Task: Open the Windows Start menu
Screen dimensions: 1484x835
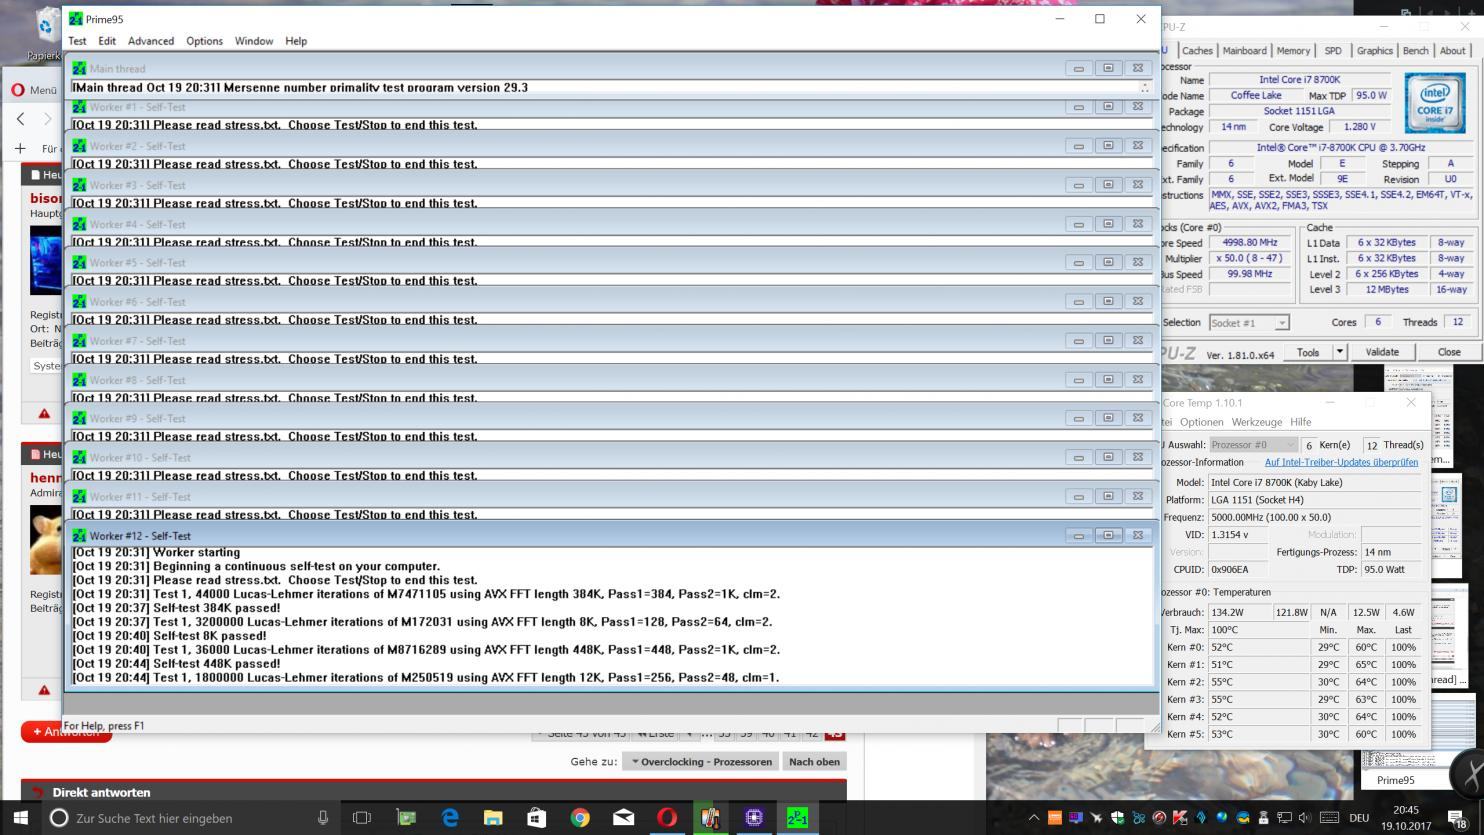Action: pyautogui.click(x=20, y=818)
